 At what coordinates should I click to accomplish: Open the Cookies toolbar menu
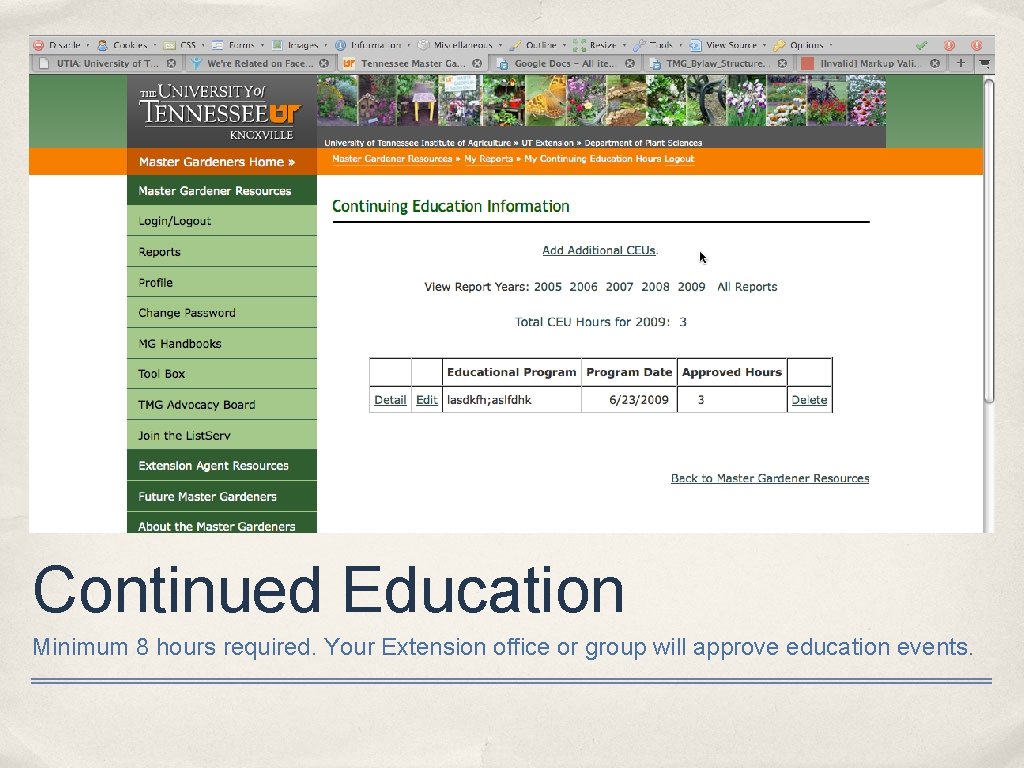(x=127, y=45)
